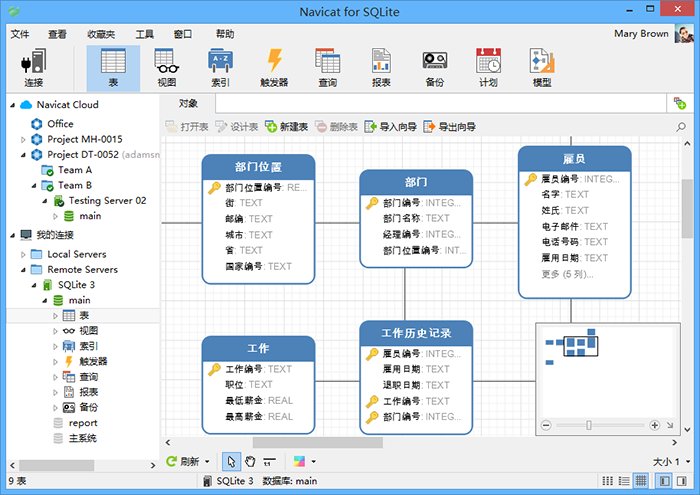
Task: Click the 删除表 delete table button
Action: pyautogui.click(x=336, y=127)
